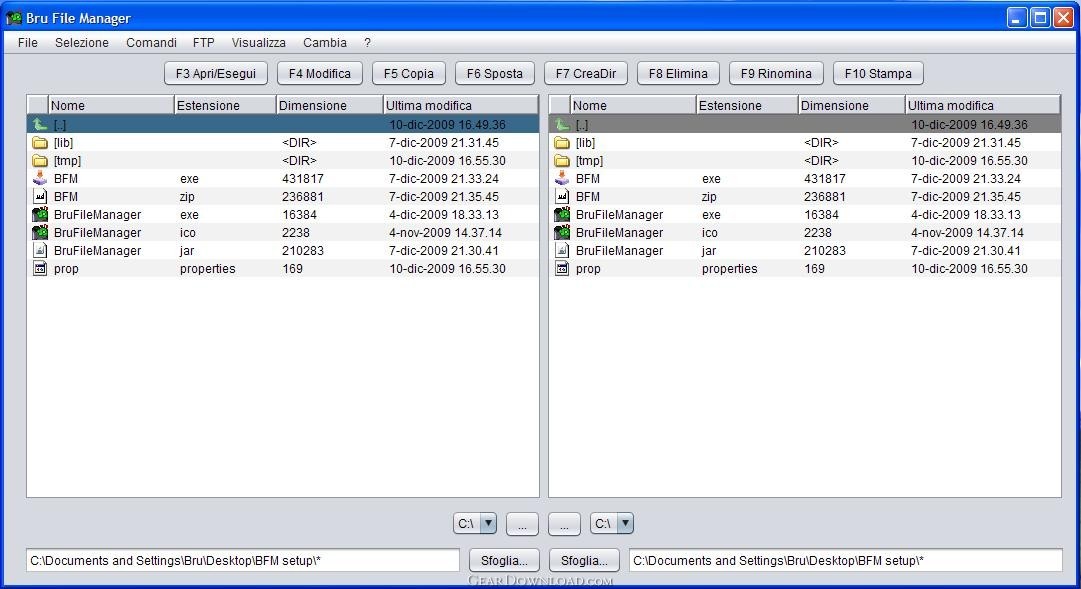The image size is (1081, 589).
Task: Sort right pane by Nome column header
Action: point(633,106)
